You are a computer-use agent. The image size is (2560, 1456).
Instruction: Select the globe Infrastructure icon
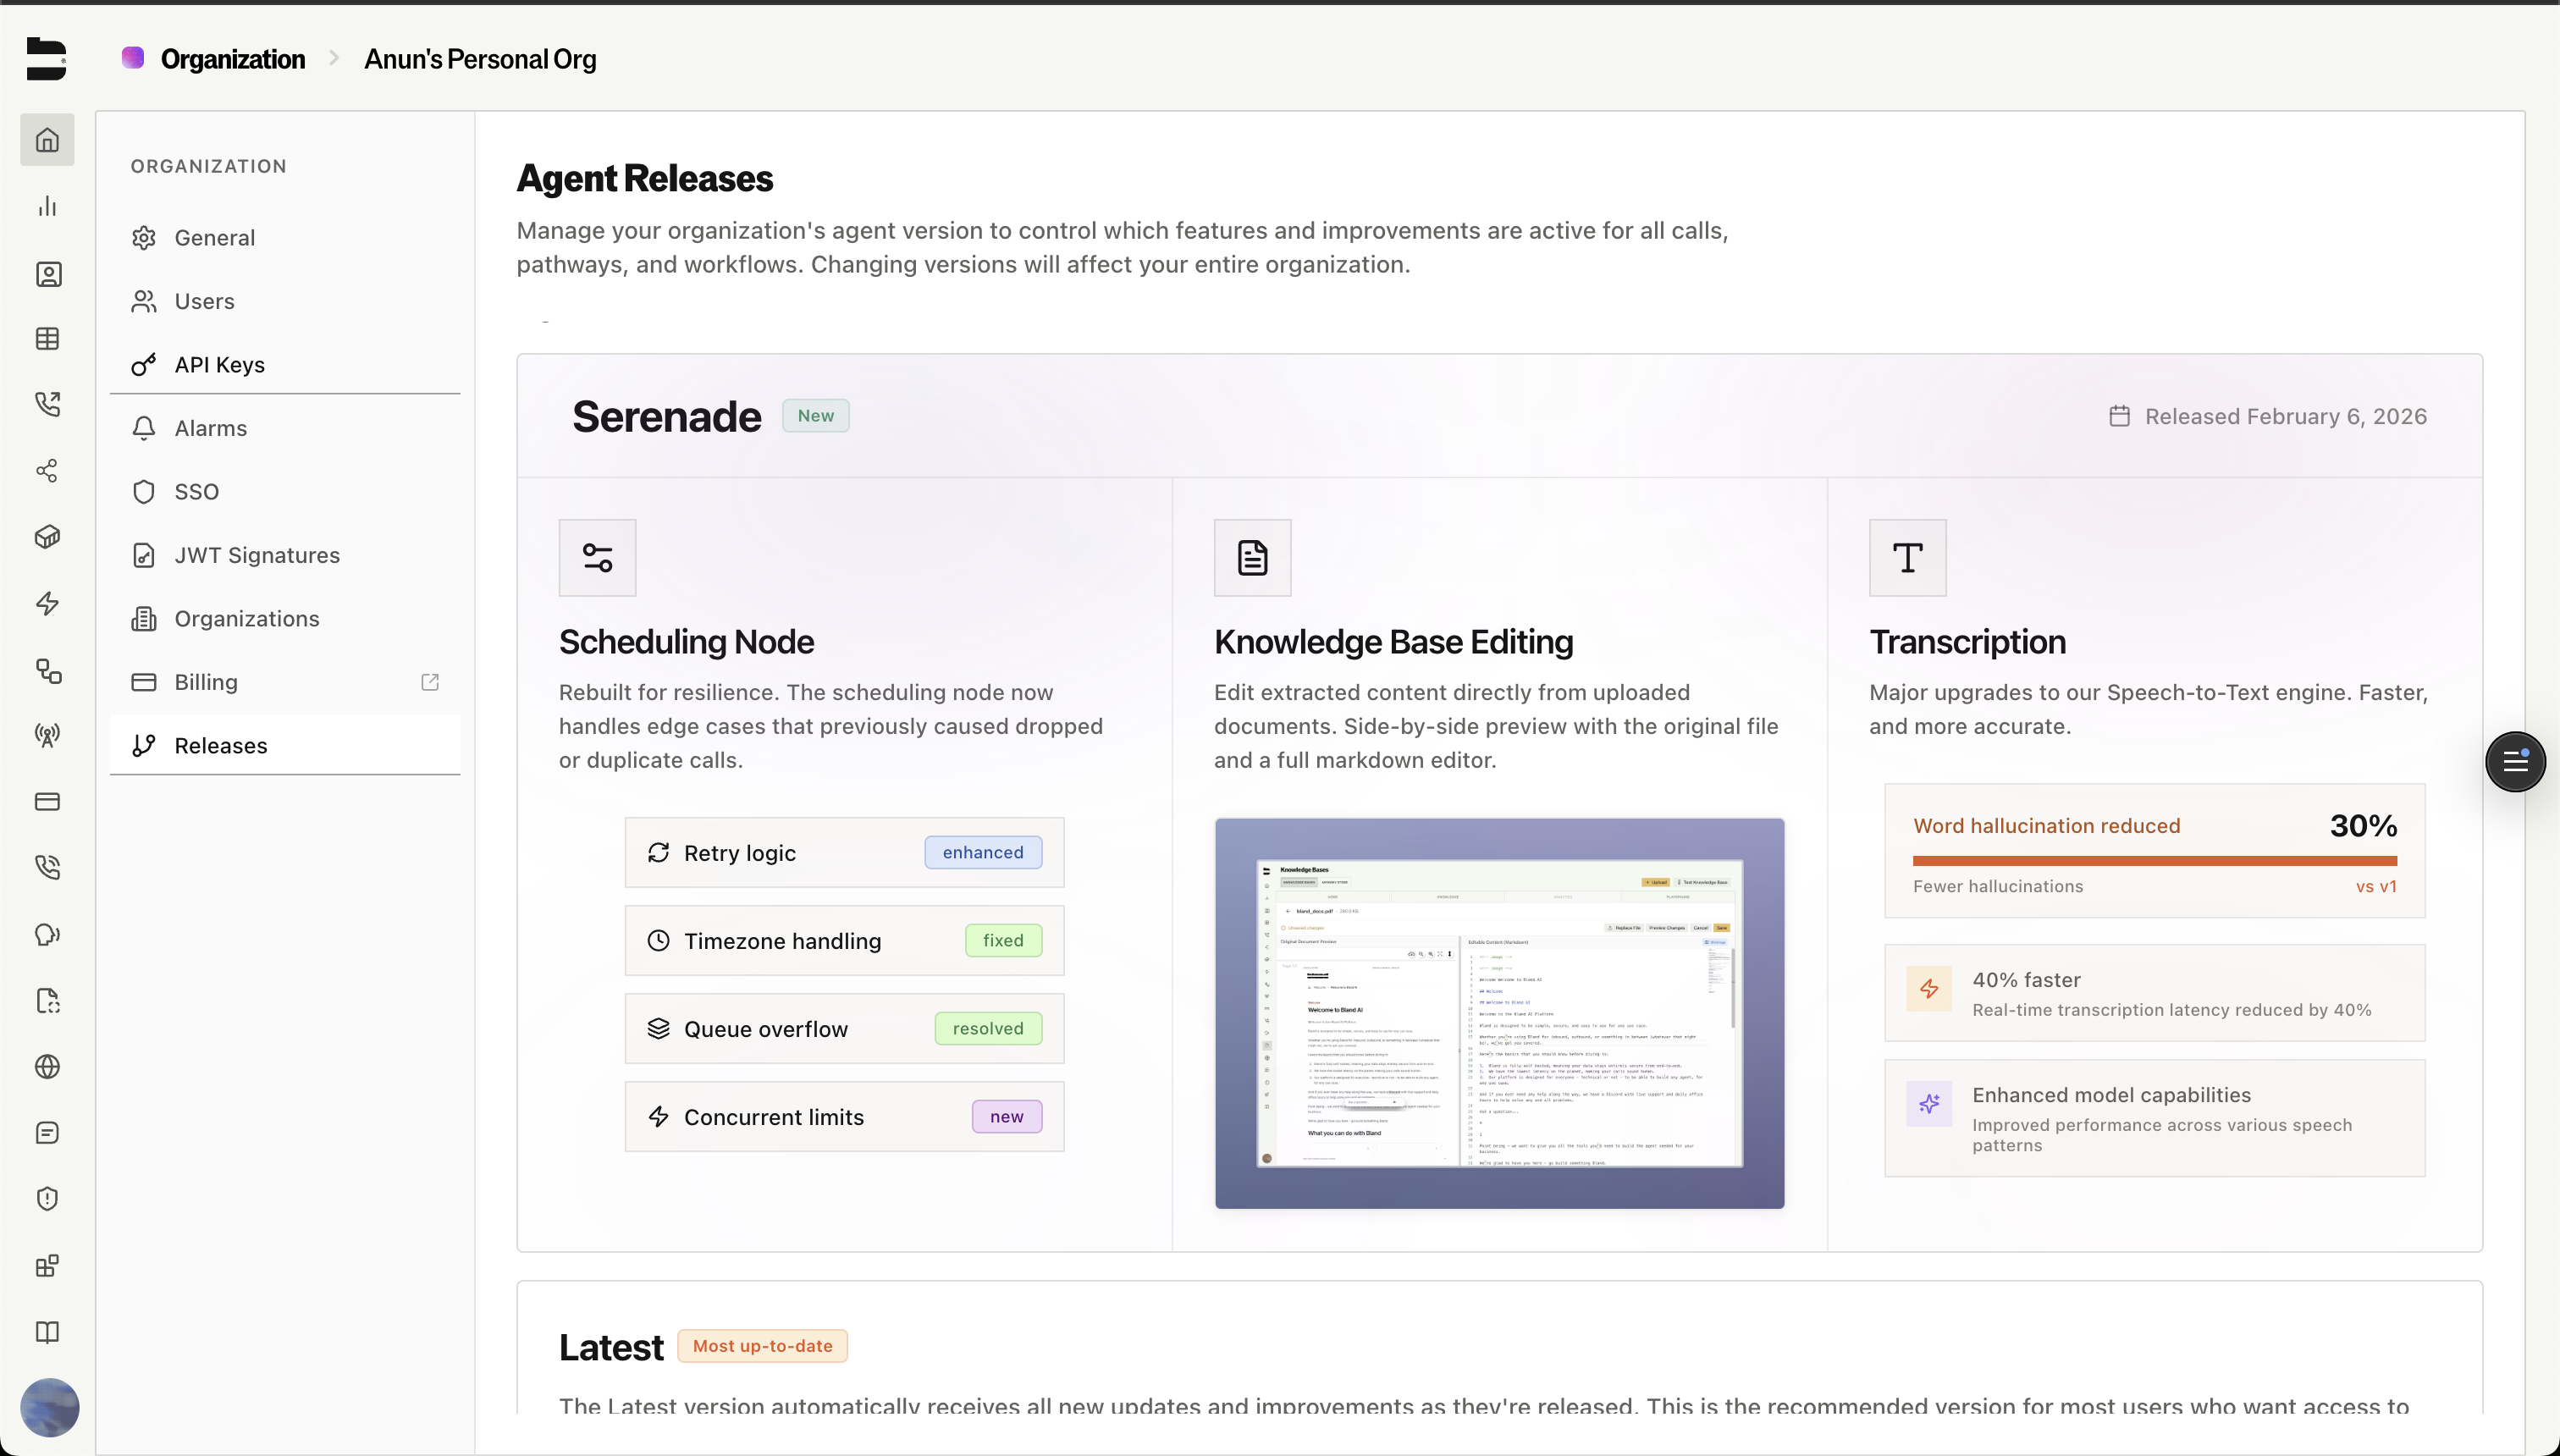click(x=47, y=1066)
